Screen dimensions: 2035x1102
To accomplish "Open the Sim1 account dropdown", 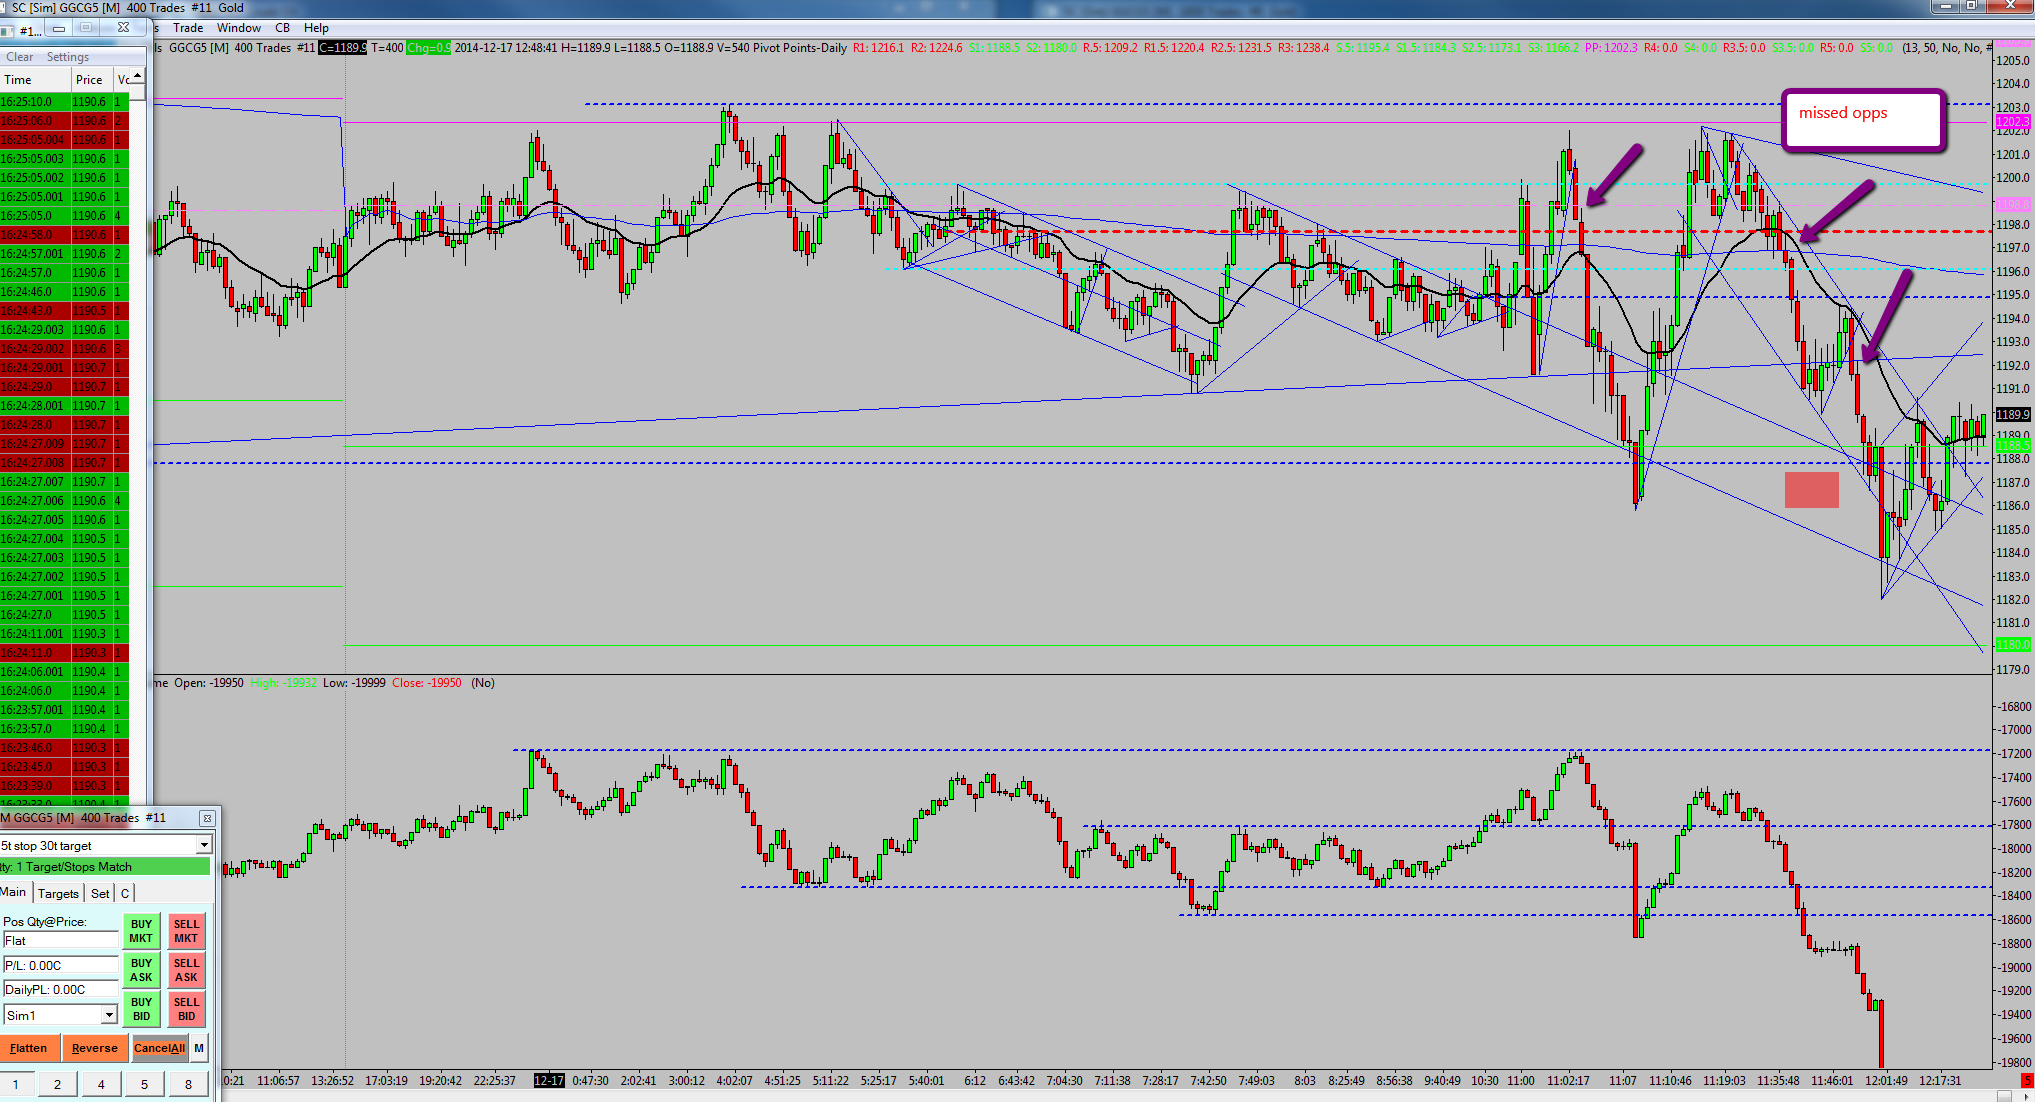I will click(109, 1015).
